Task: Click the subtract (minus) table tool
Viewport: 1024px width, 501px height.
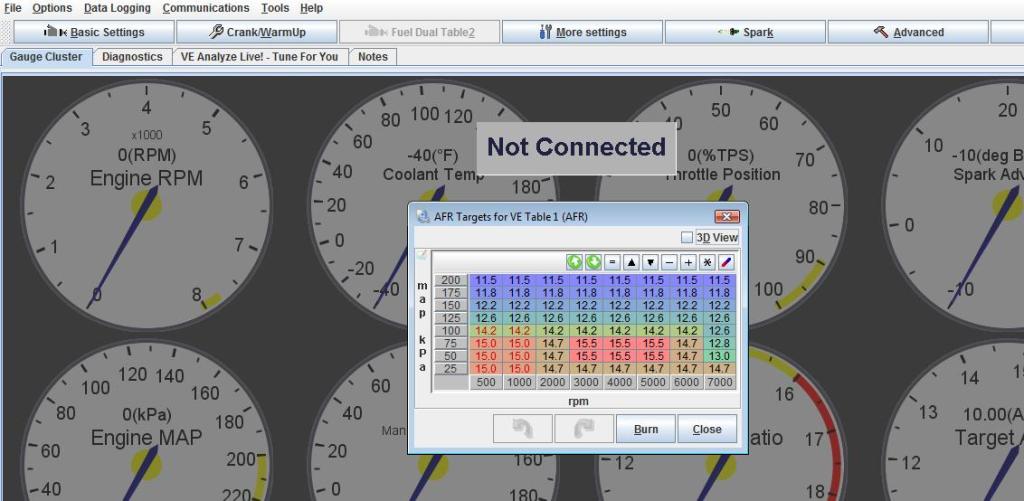Action: click(669, 262)
